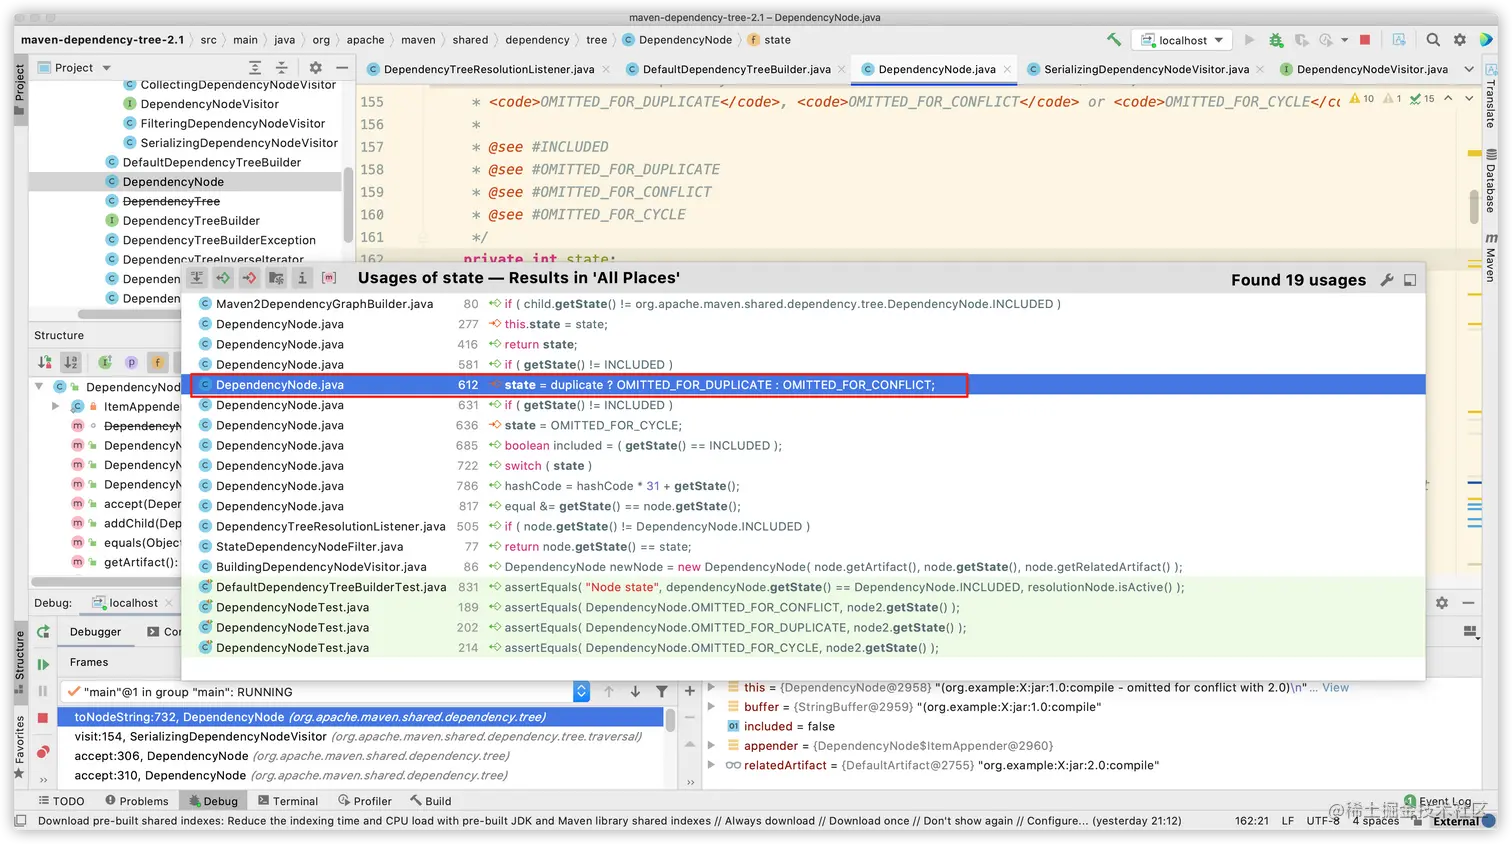Image resolution: width=1512 pixels, height=844 pixels.
Task: Click Resume Program icon in Debug panel
Action: [43, 664]
